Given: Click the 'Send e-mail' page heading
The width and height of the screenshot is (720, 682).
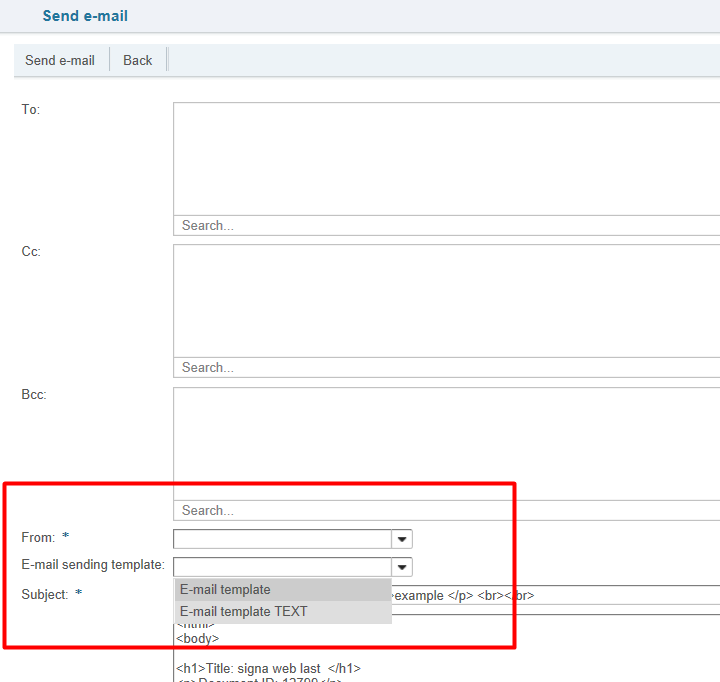Looking at the screenshot, I should pos(85,16).
